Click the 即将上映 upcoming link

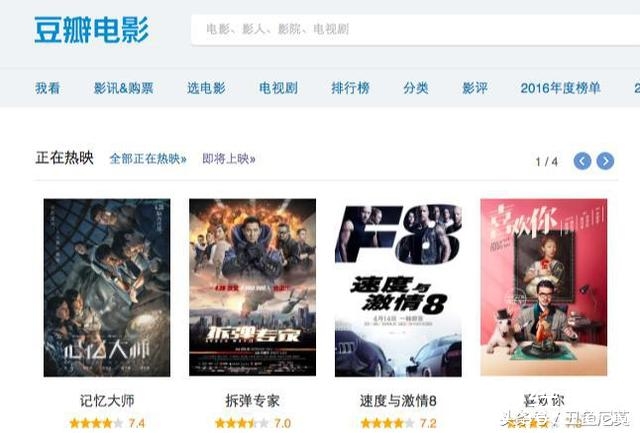click(x=229, y=159)
